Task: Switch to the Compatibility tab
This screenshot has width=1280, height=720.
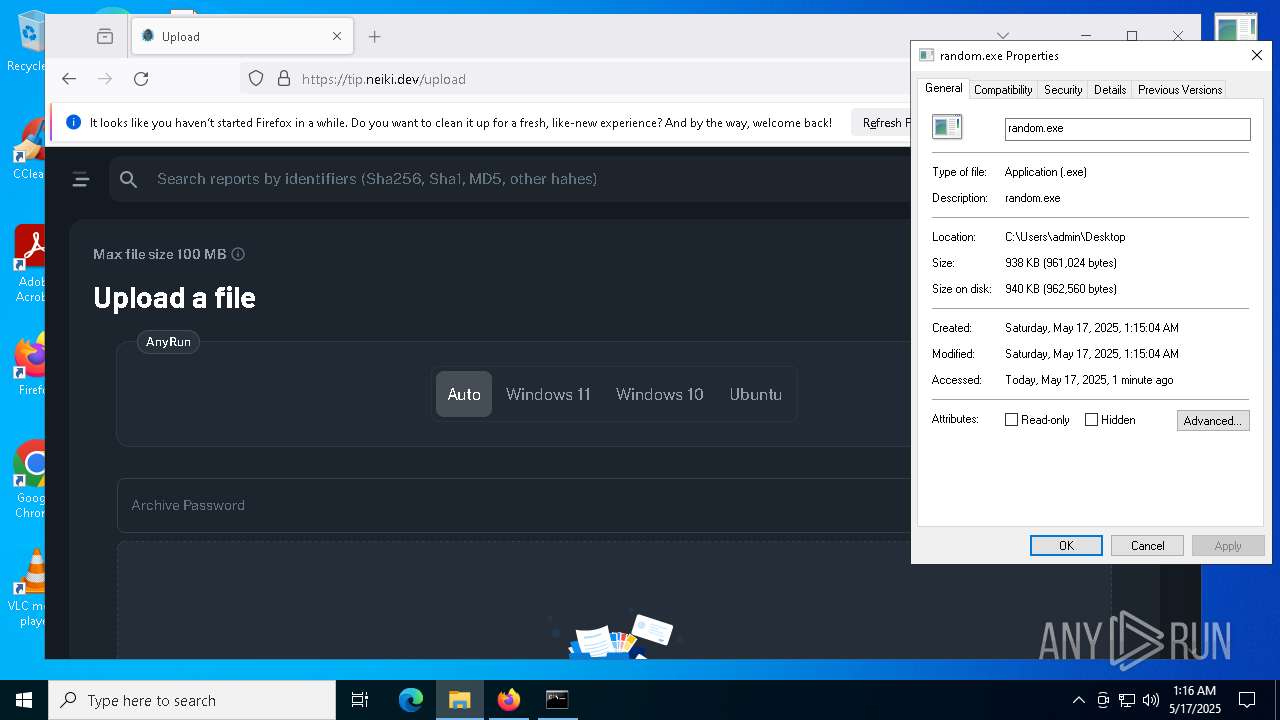Action: coord(1003,90)
